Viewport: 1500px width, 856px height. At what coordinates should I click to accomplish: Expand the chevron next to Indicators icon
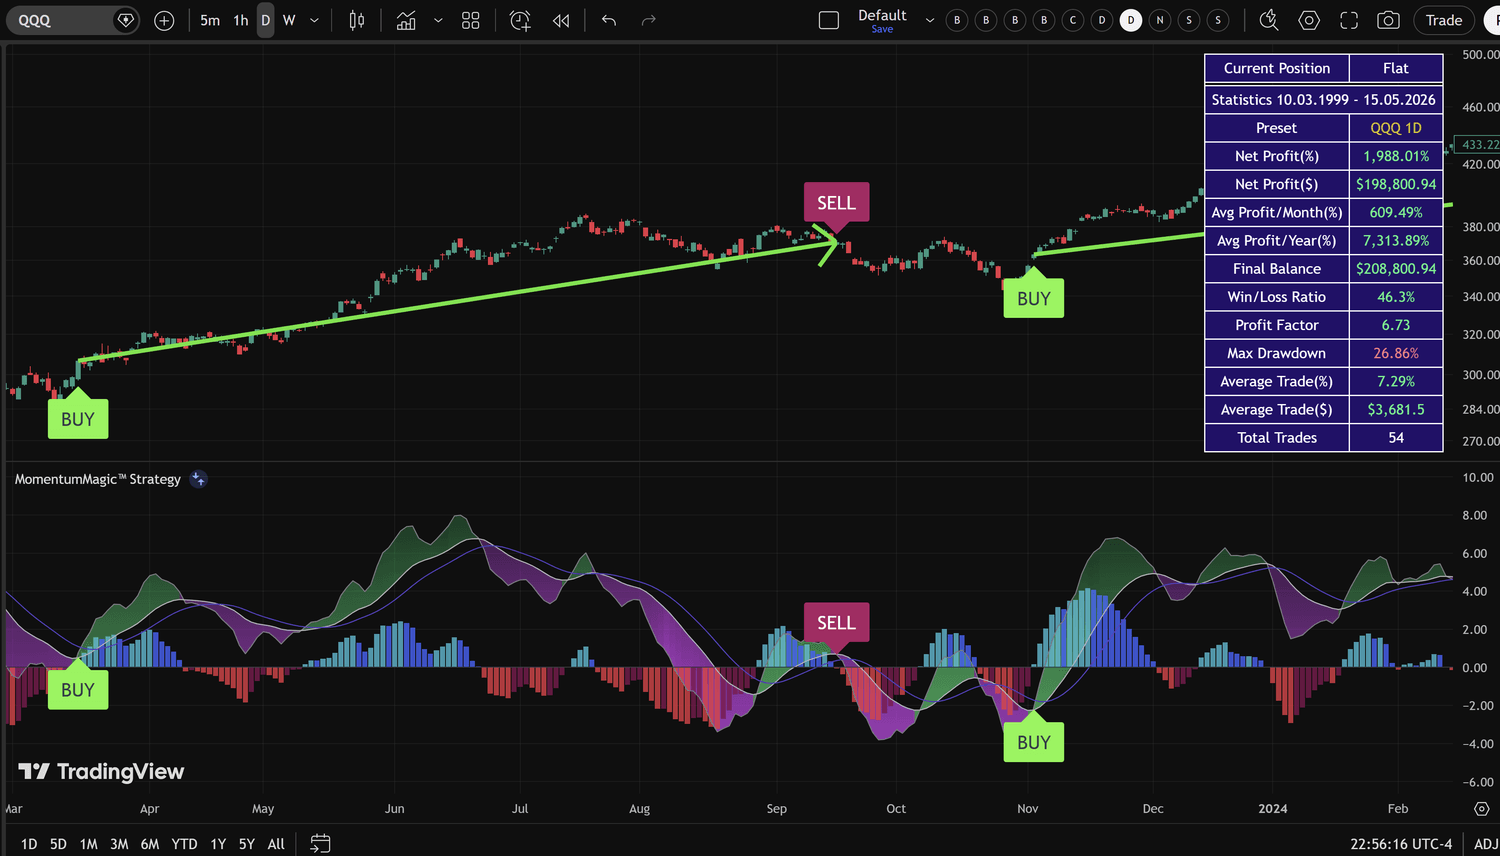(438, 20)
